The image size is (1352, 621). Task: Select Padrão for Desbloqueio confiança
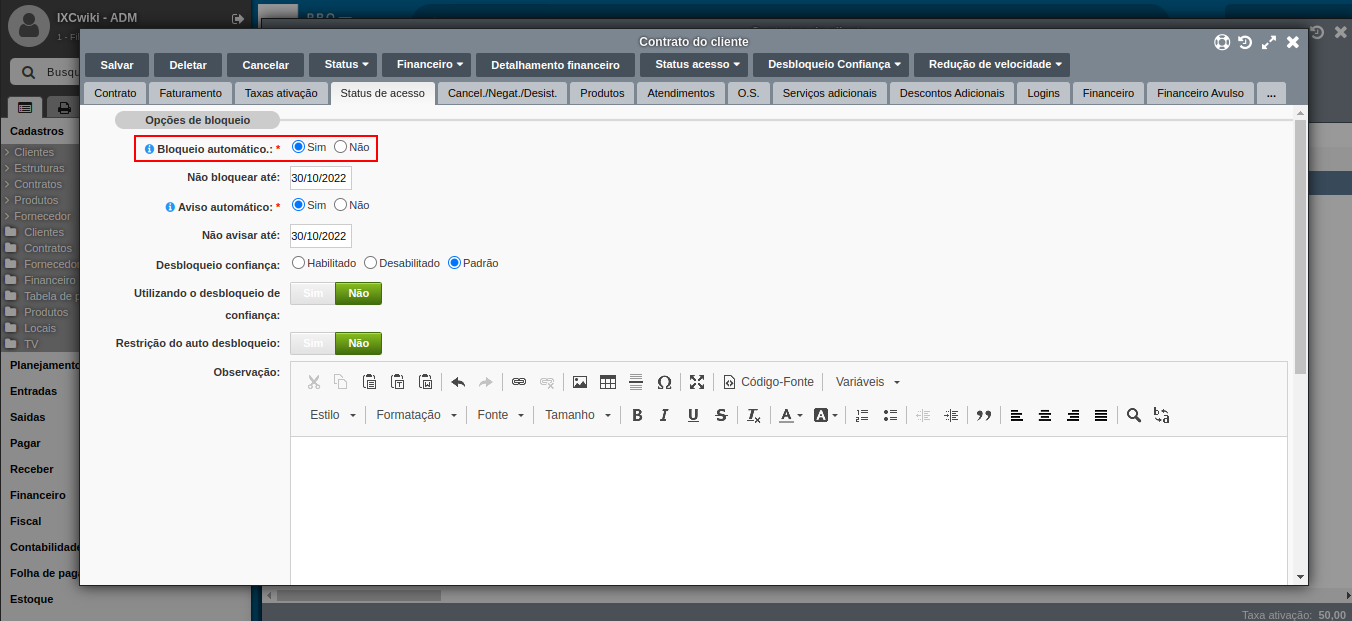pos(454,263)
